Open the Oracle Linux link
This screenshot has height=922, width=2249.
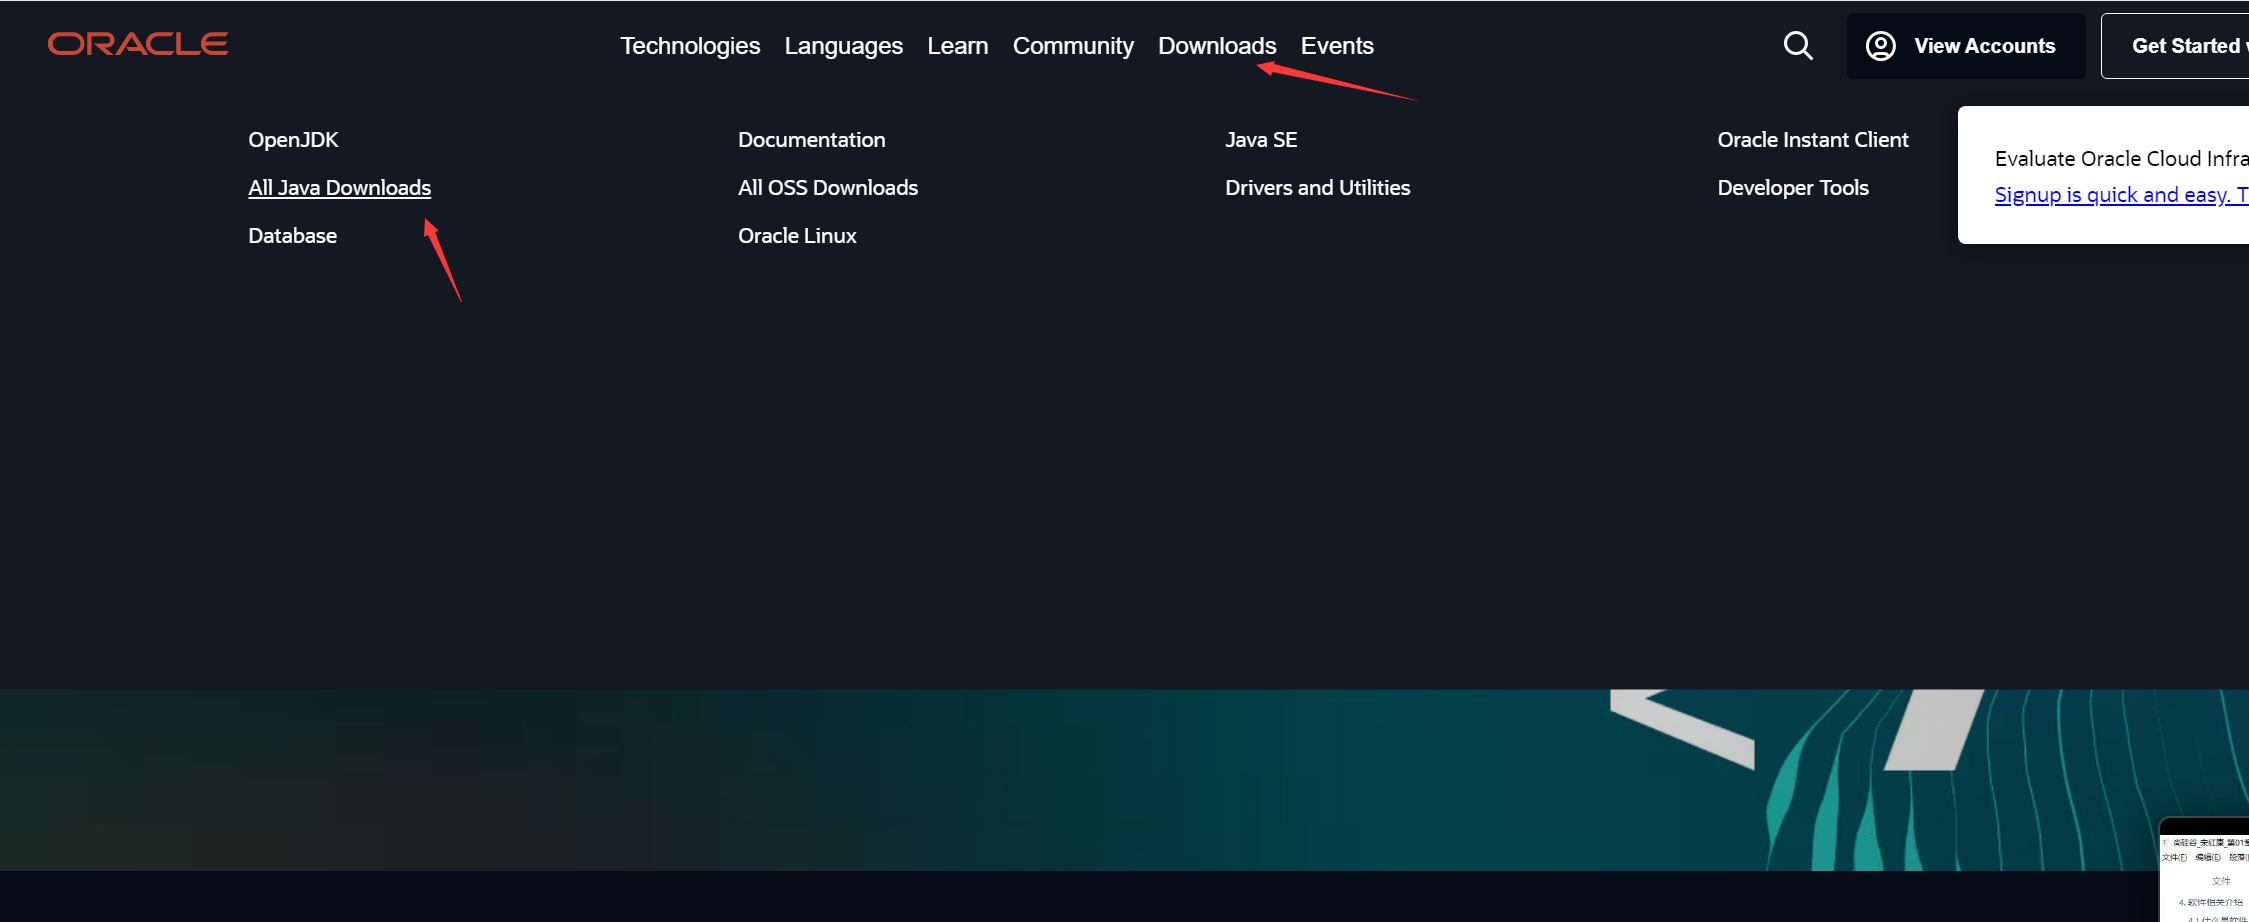click(797, 236)
